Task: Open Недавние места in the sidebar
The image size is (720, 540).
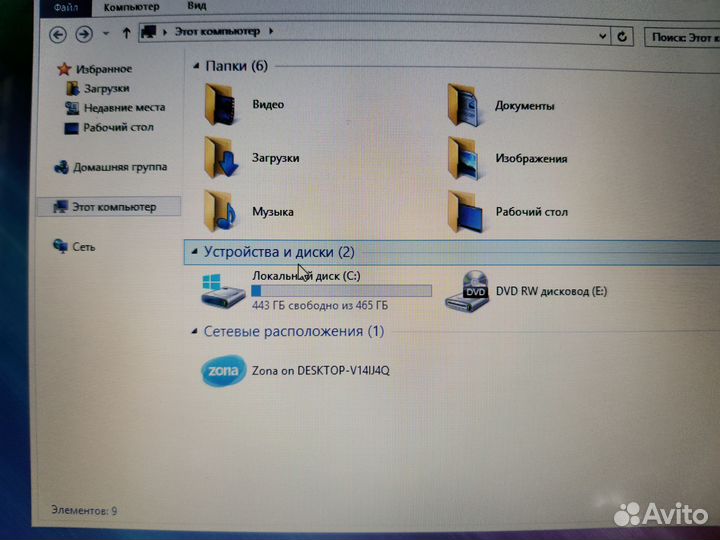Action: pyautogui.click(x=124, y=107)
